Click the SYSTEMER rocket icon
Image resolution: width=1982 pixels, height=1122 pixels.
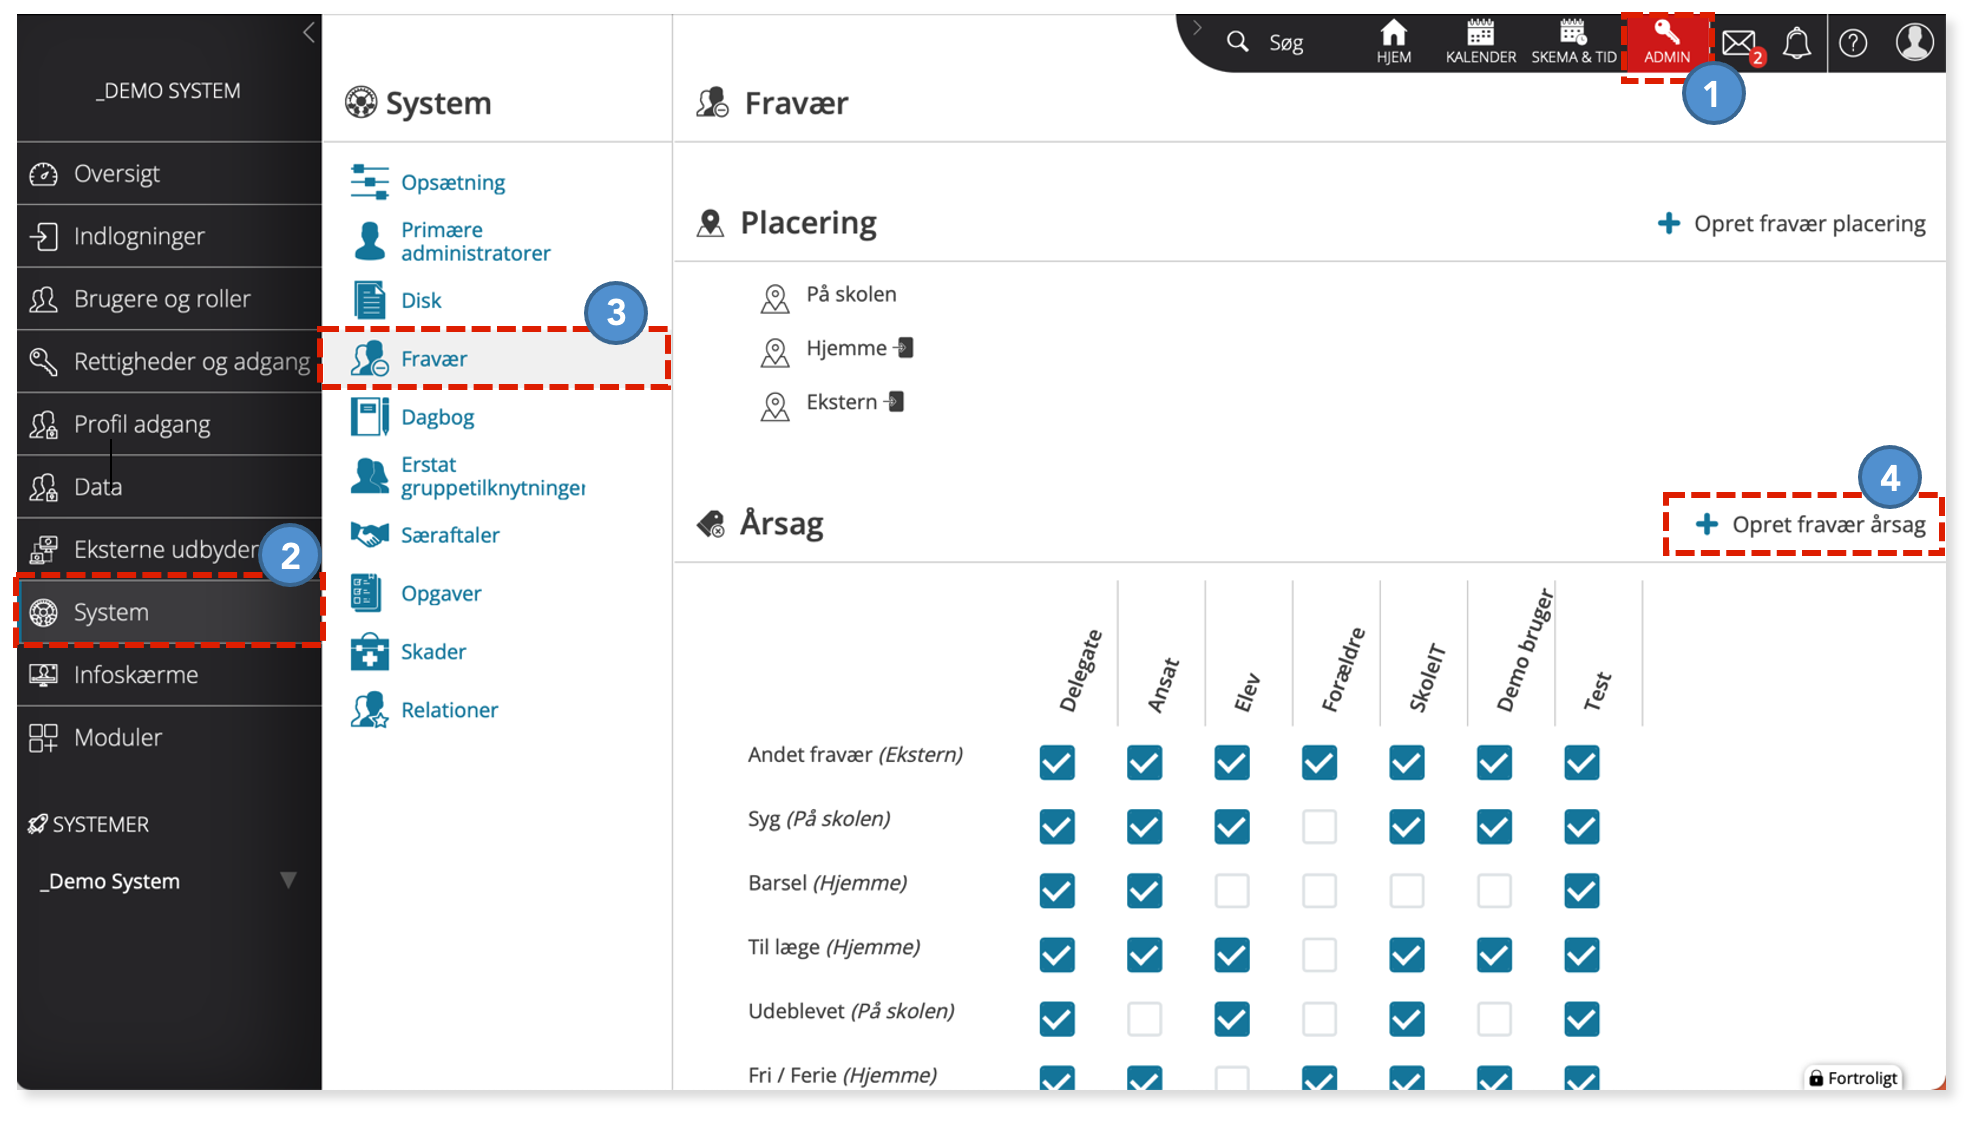pyautogui.click(x=38, y=824)
